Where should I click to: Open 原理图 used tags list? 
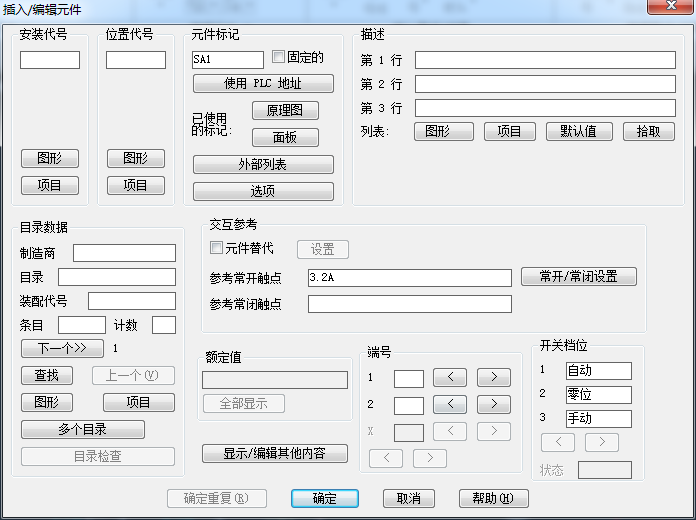click(285, 111)
